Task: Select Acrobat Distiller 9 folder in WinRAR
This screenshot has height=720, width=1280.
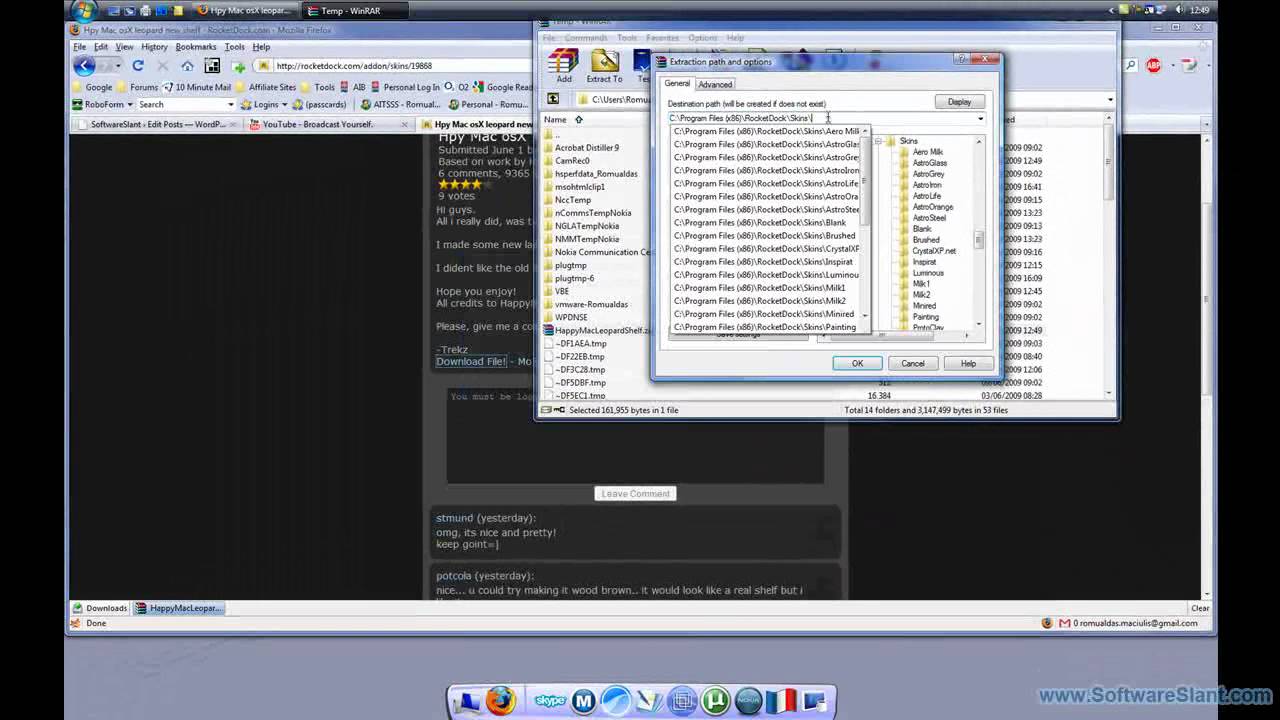Action: point(586,148)
